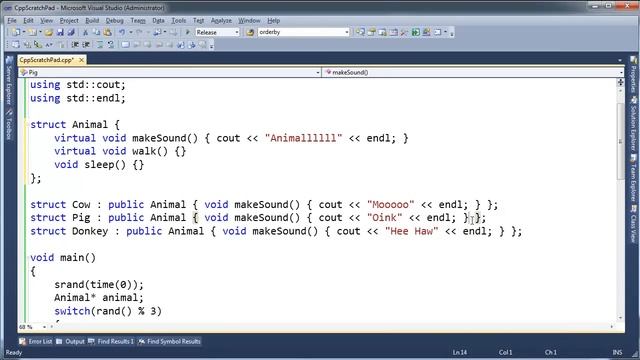Open the Class View side tab
The image size is (640, 360).
coord(633,224)
